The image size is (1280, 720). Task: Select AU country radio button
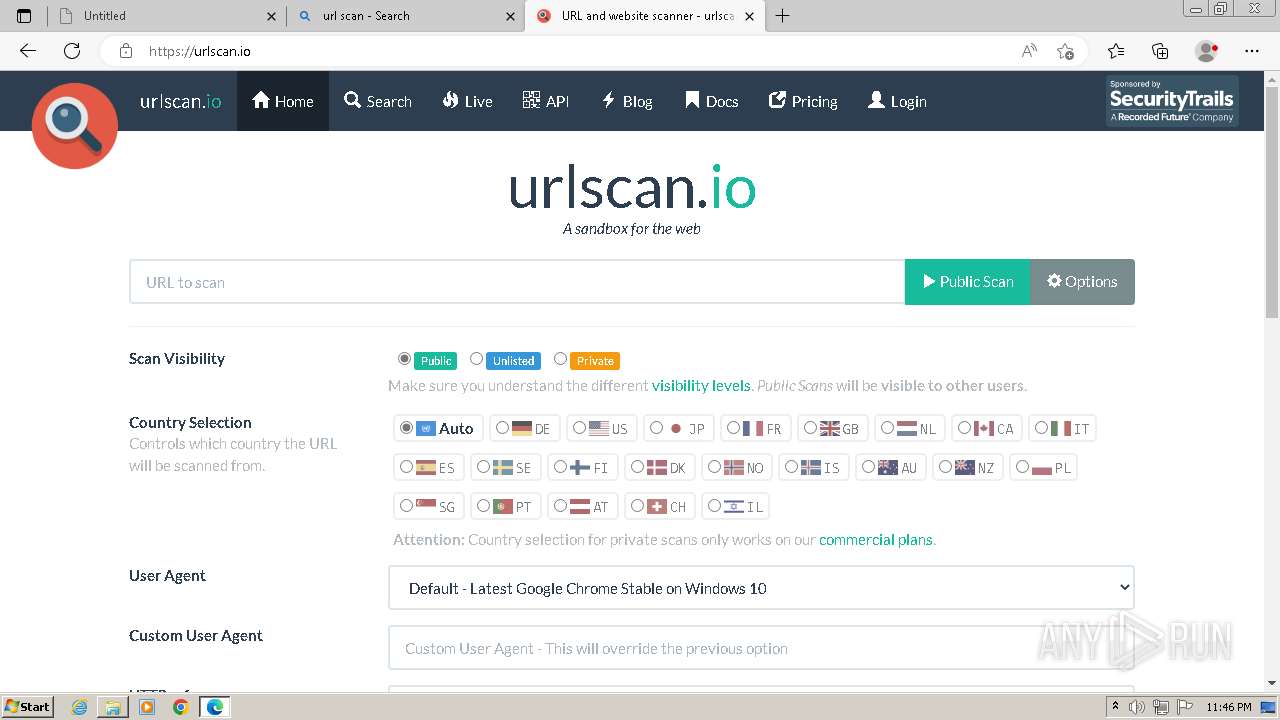point(868,467)
